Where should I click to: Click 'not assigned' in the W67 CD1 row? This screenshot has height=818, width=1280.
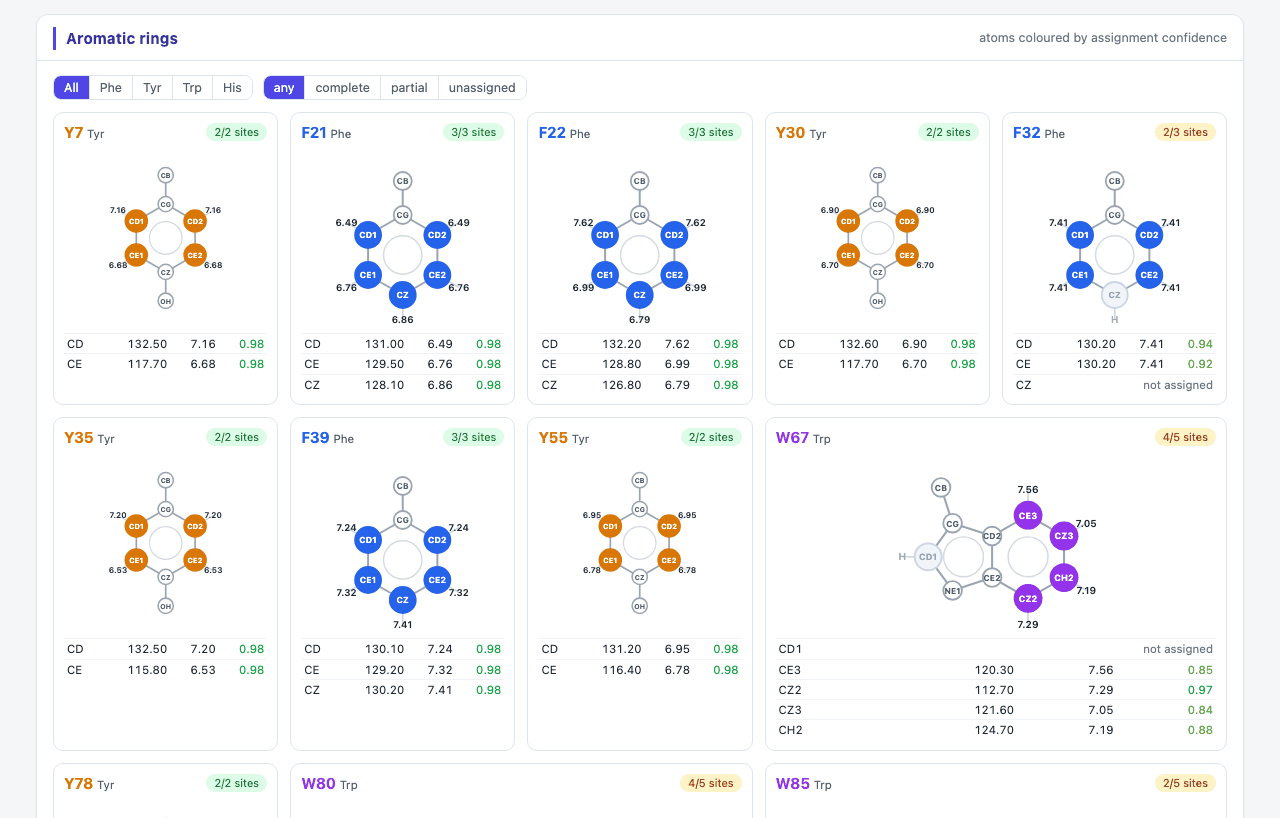1178,649
